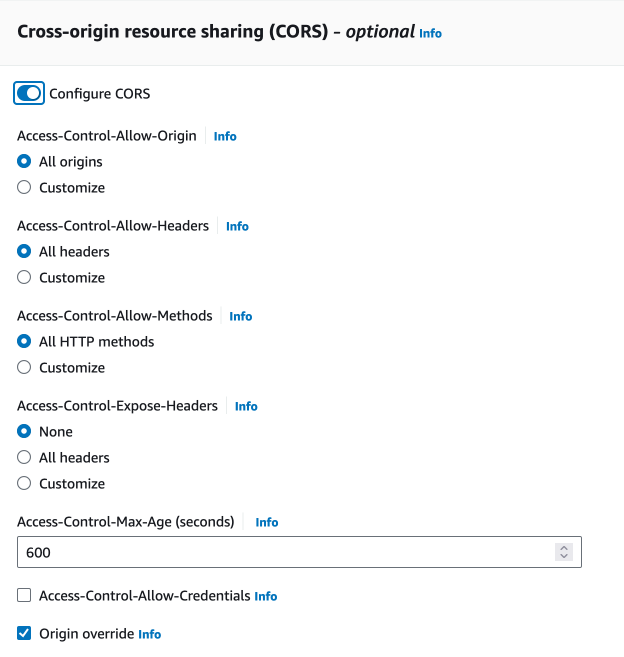This screenshot has height=657, width=624.
Task: Choose Customize under Access-Control-Expose-Headers
Action: pos(25,483)
